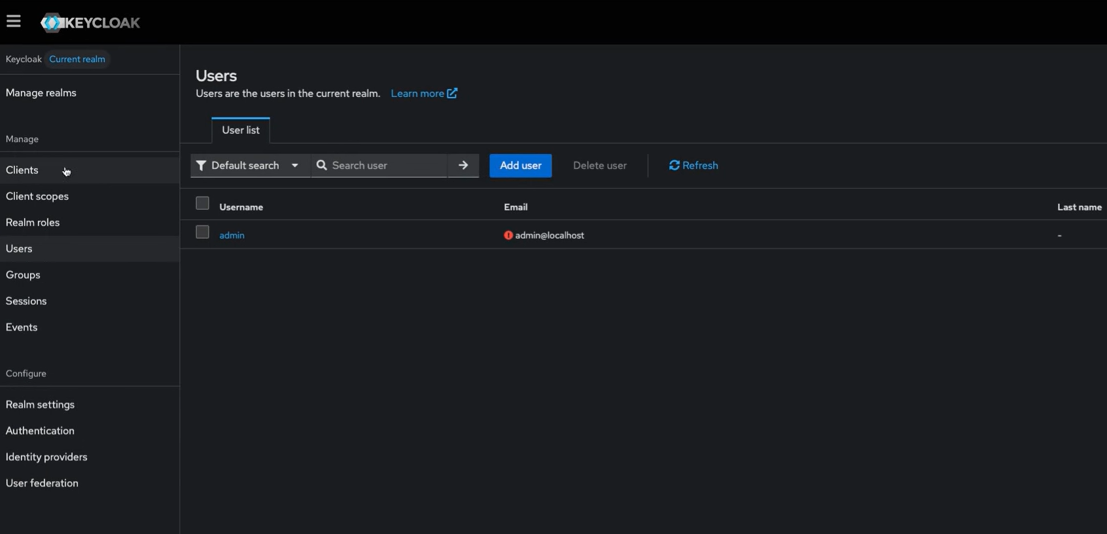Go to Realm settings in sidebar

[40, 405]
